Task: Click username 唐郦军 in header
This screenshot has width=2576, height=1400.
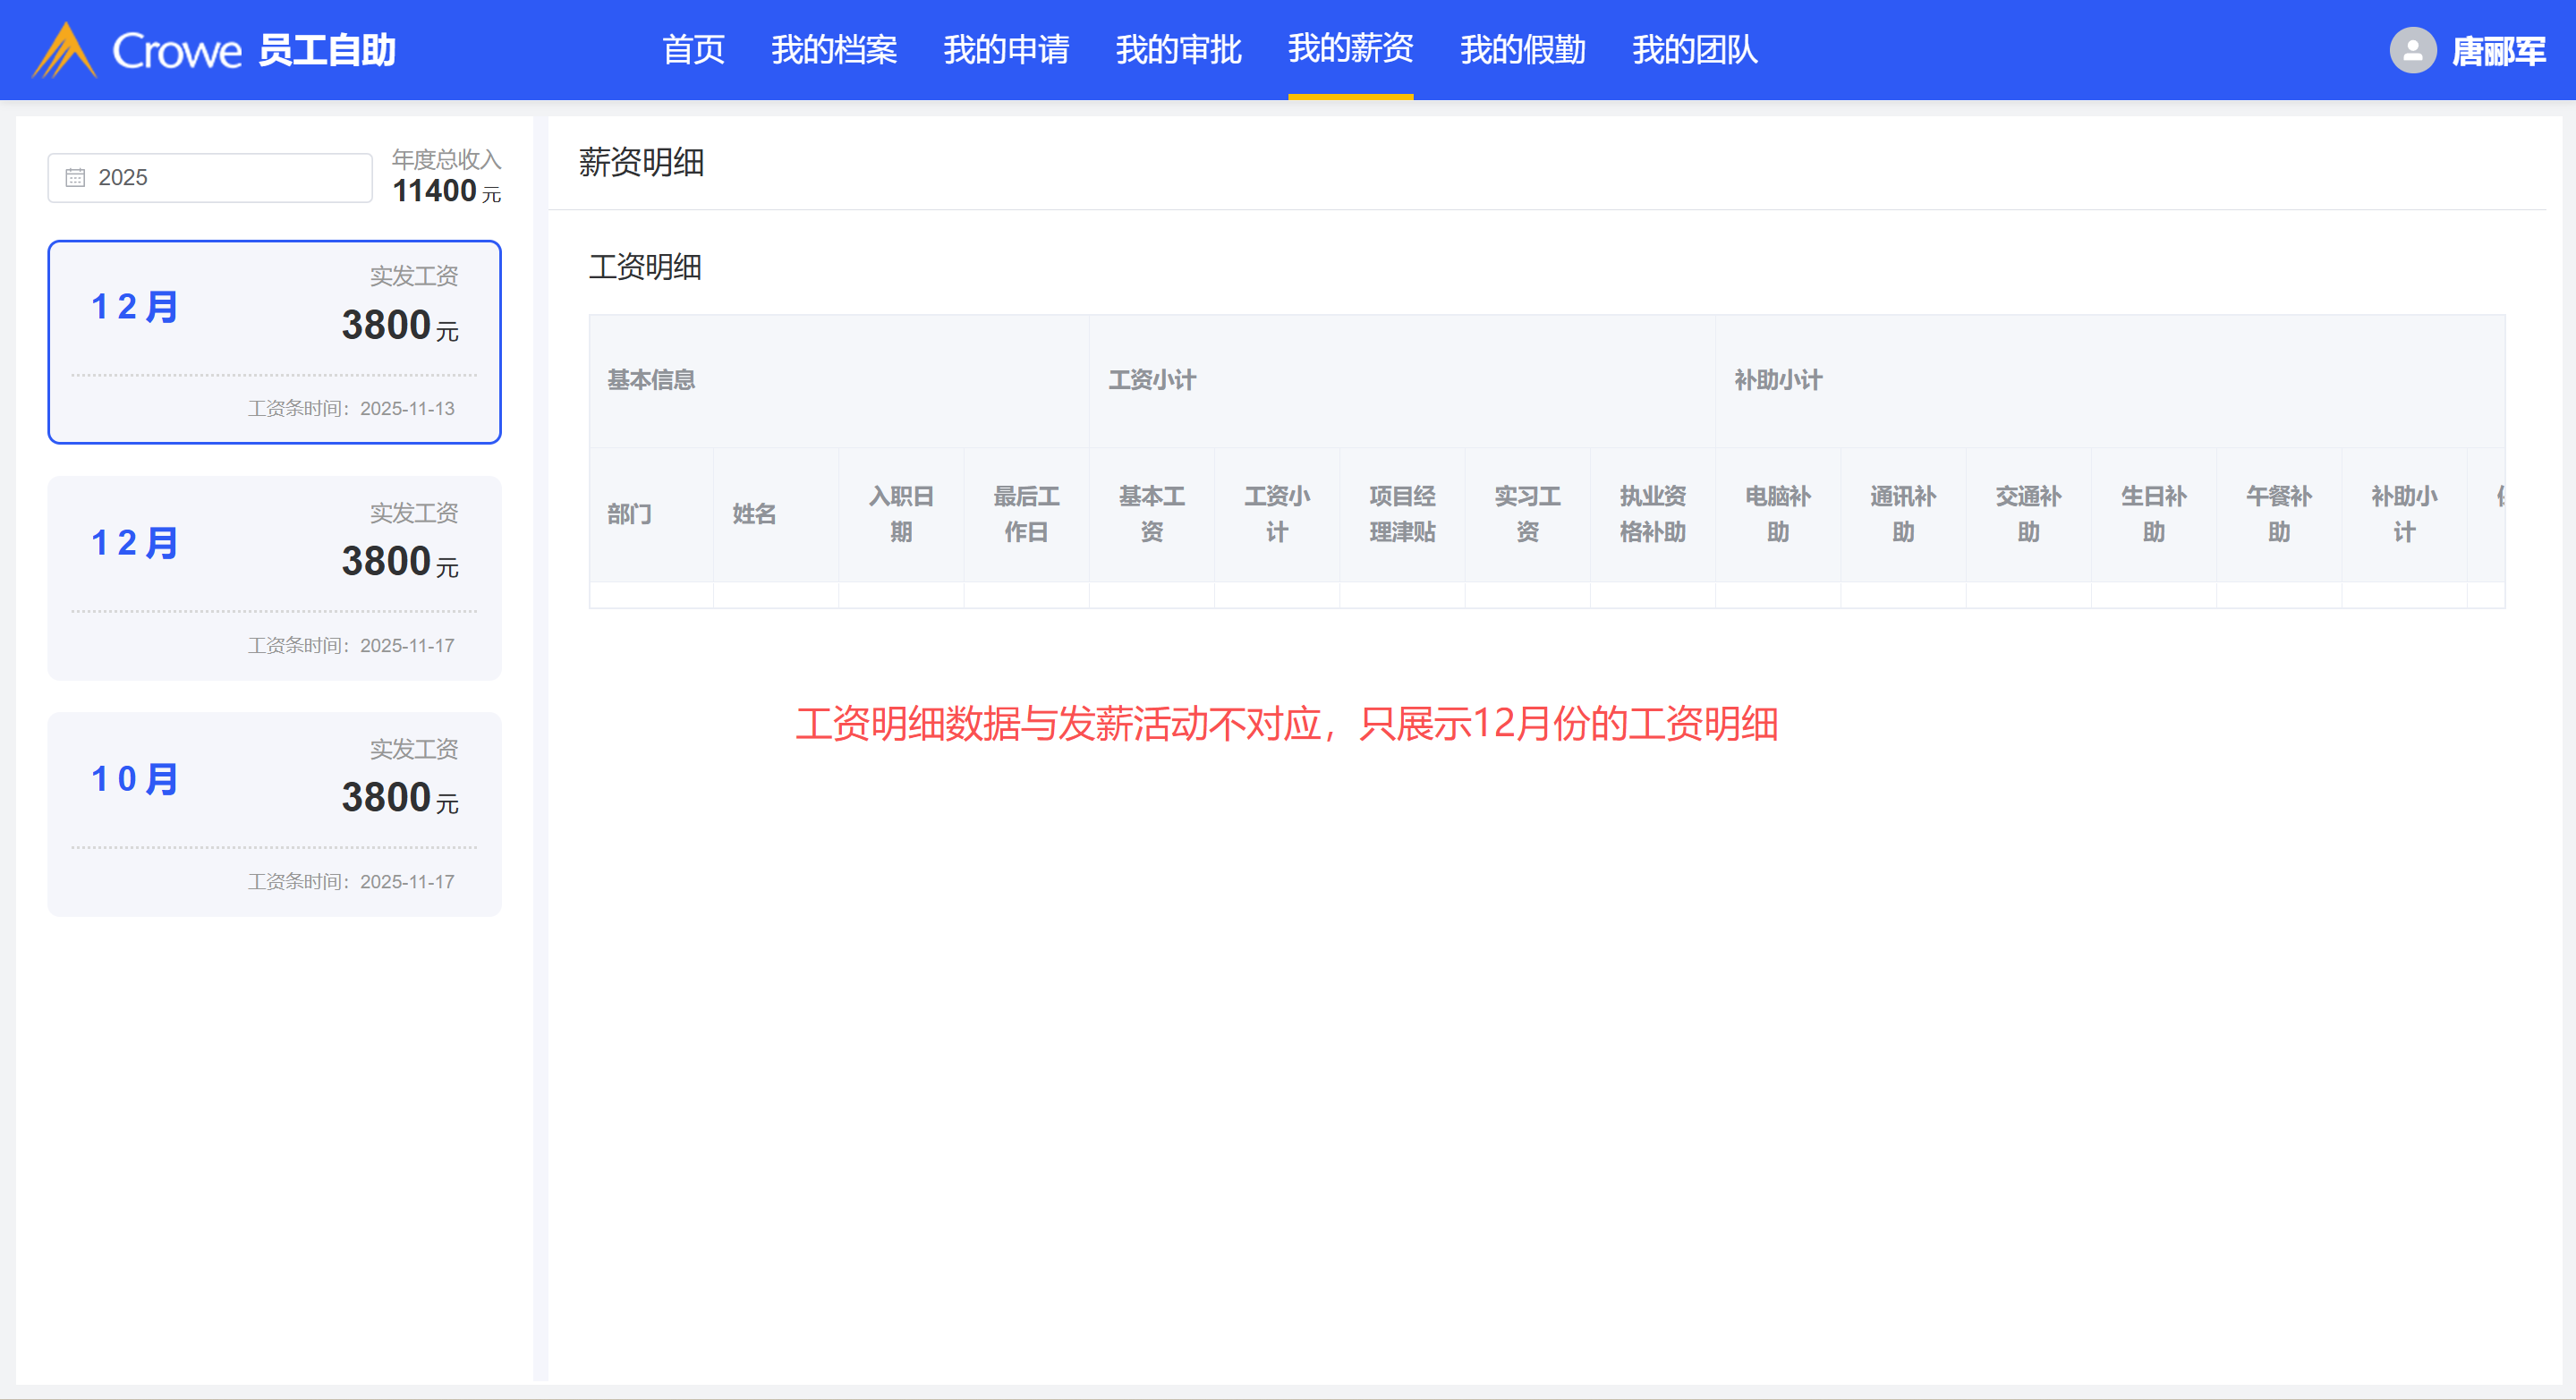Action: point(2498,51)
